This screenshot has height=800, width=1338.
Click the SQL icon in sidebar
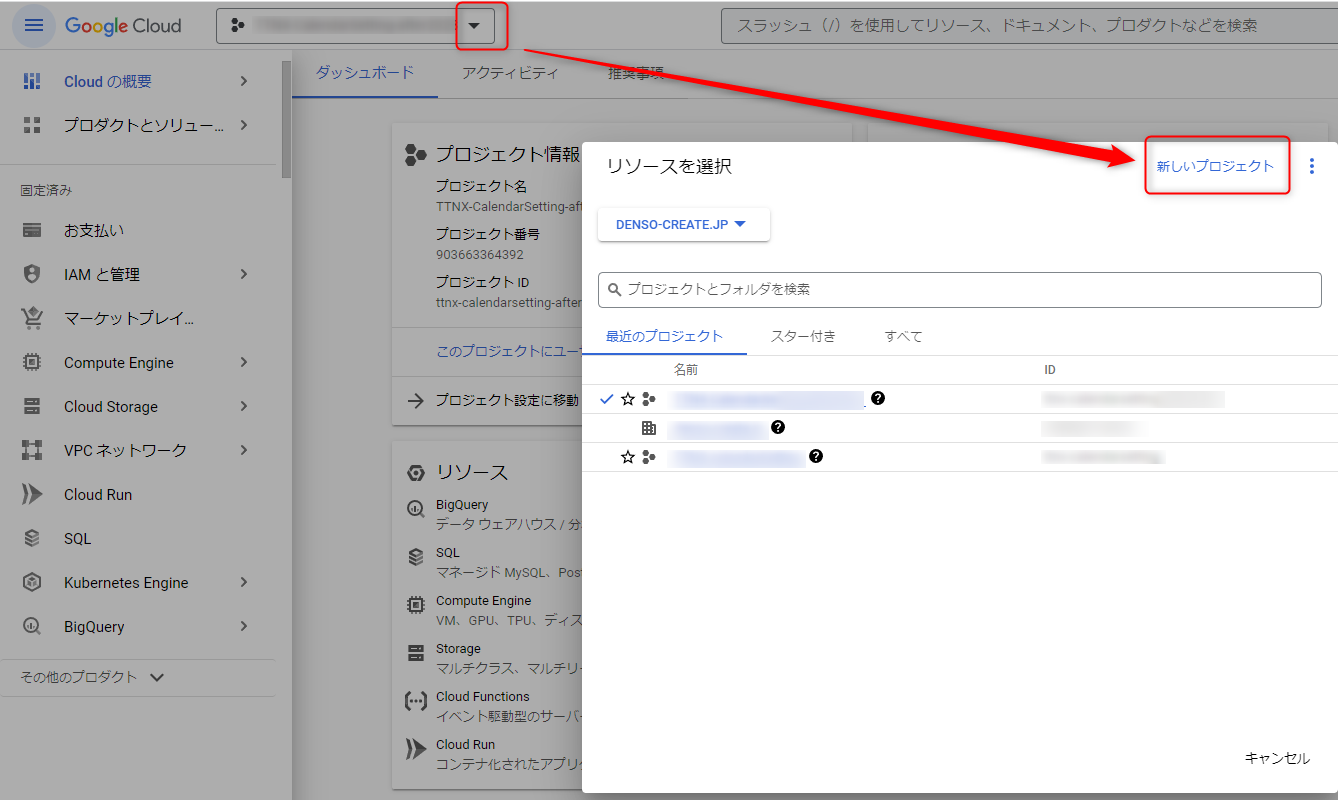(32, 539)
